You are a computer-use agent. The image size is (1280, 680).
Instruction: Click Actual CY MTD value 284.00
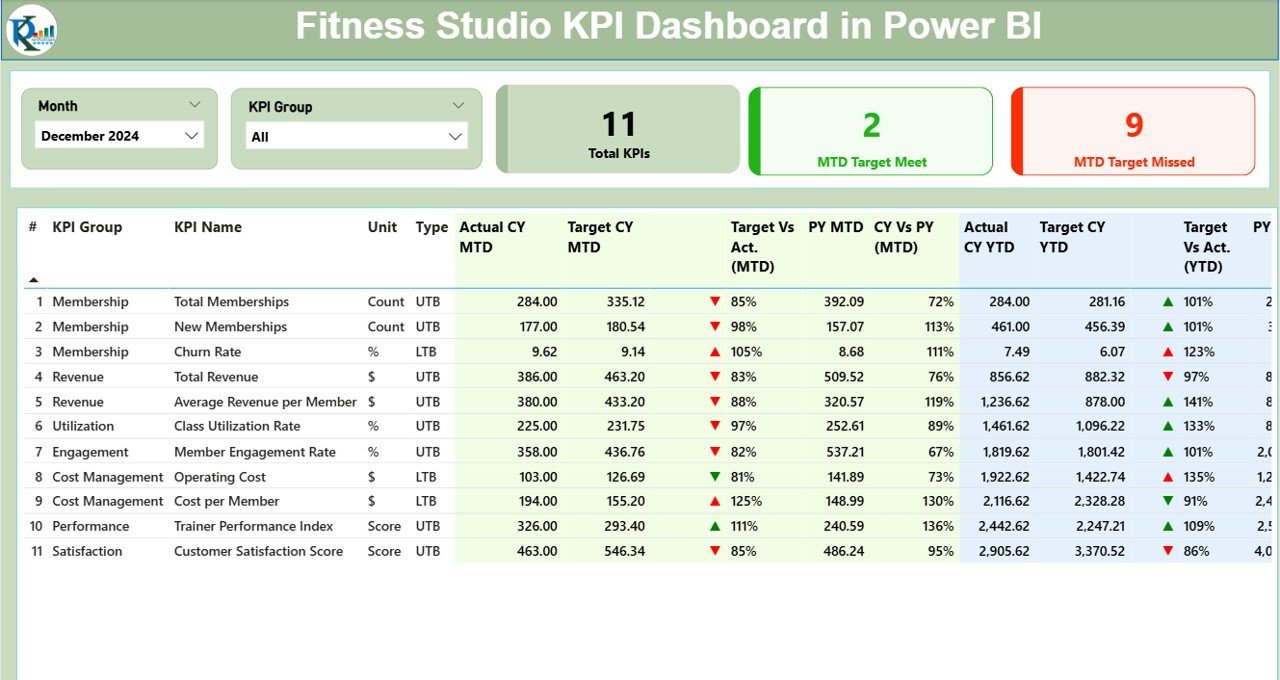(537, 301)
